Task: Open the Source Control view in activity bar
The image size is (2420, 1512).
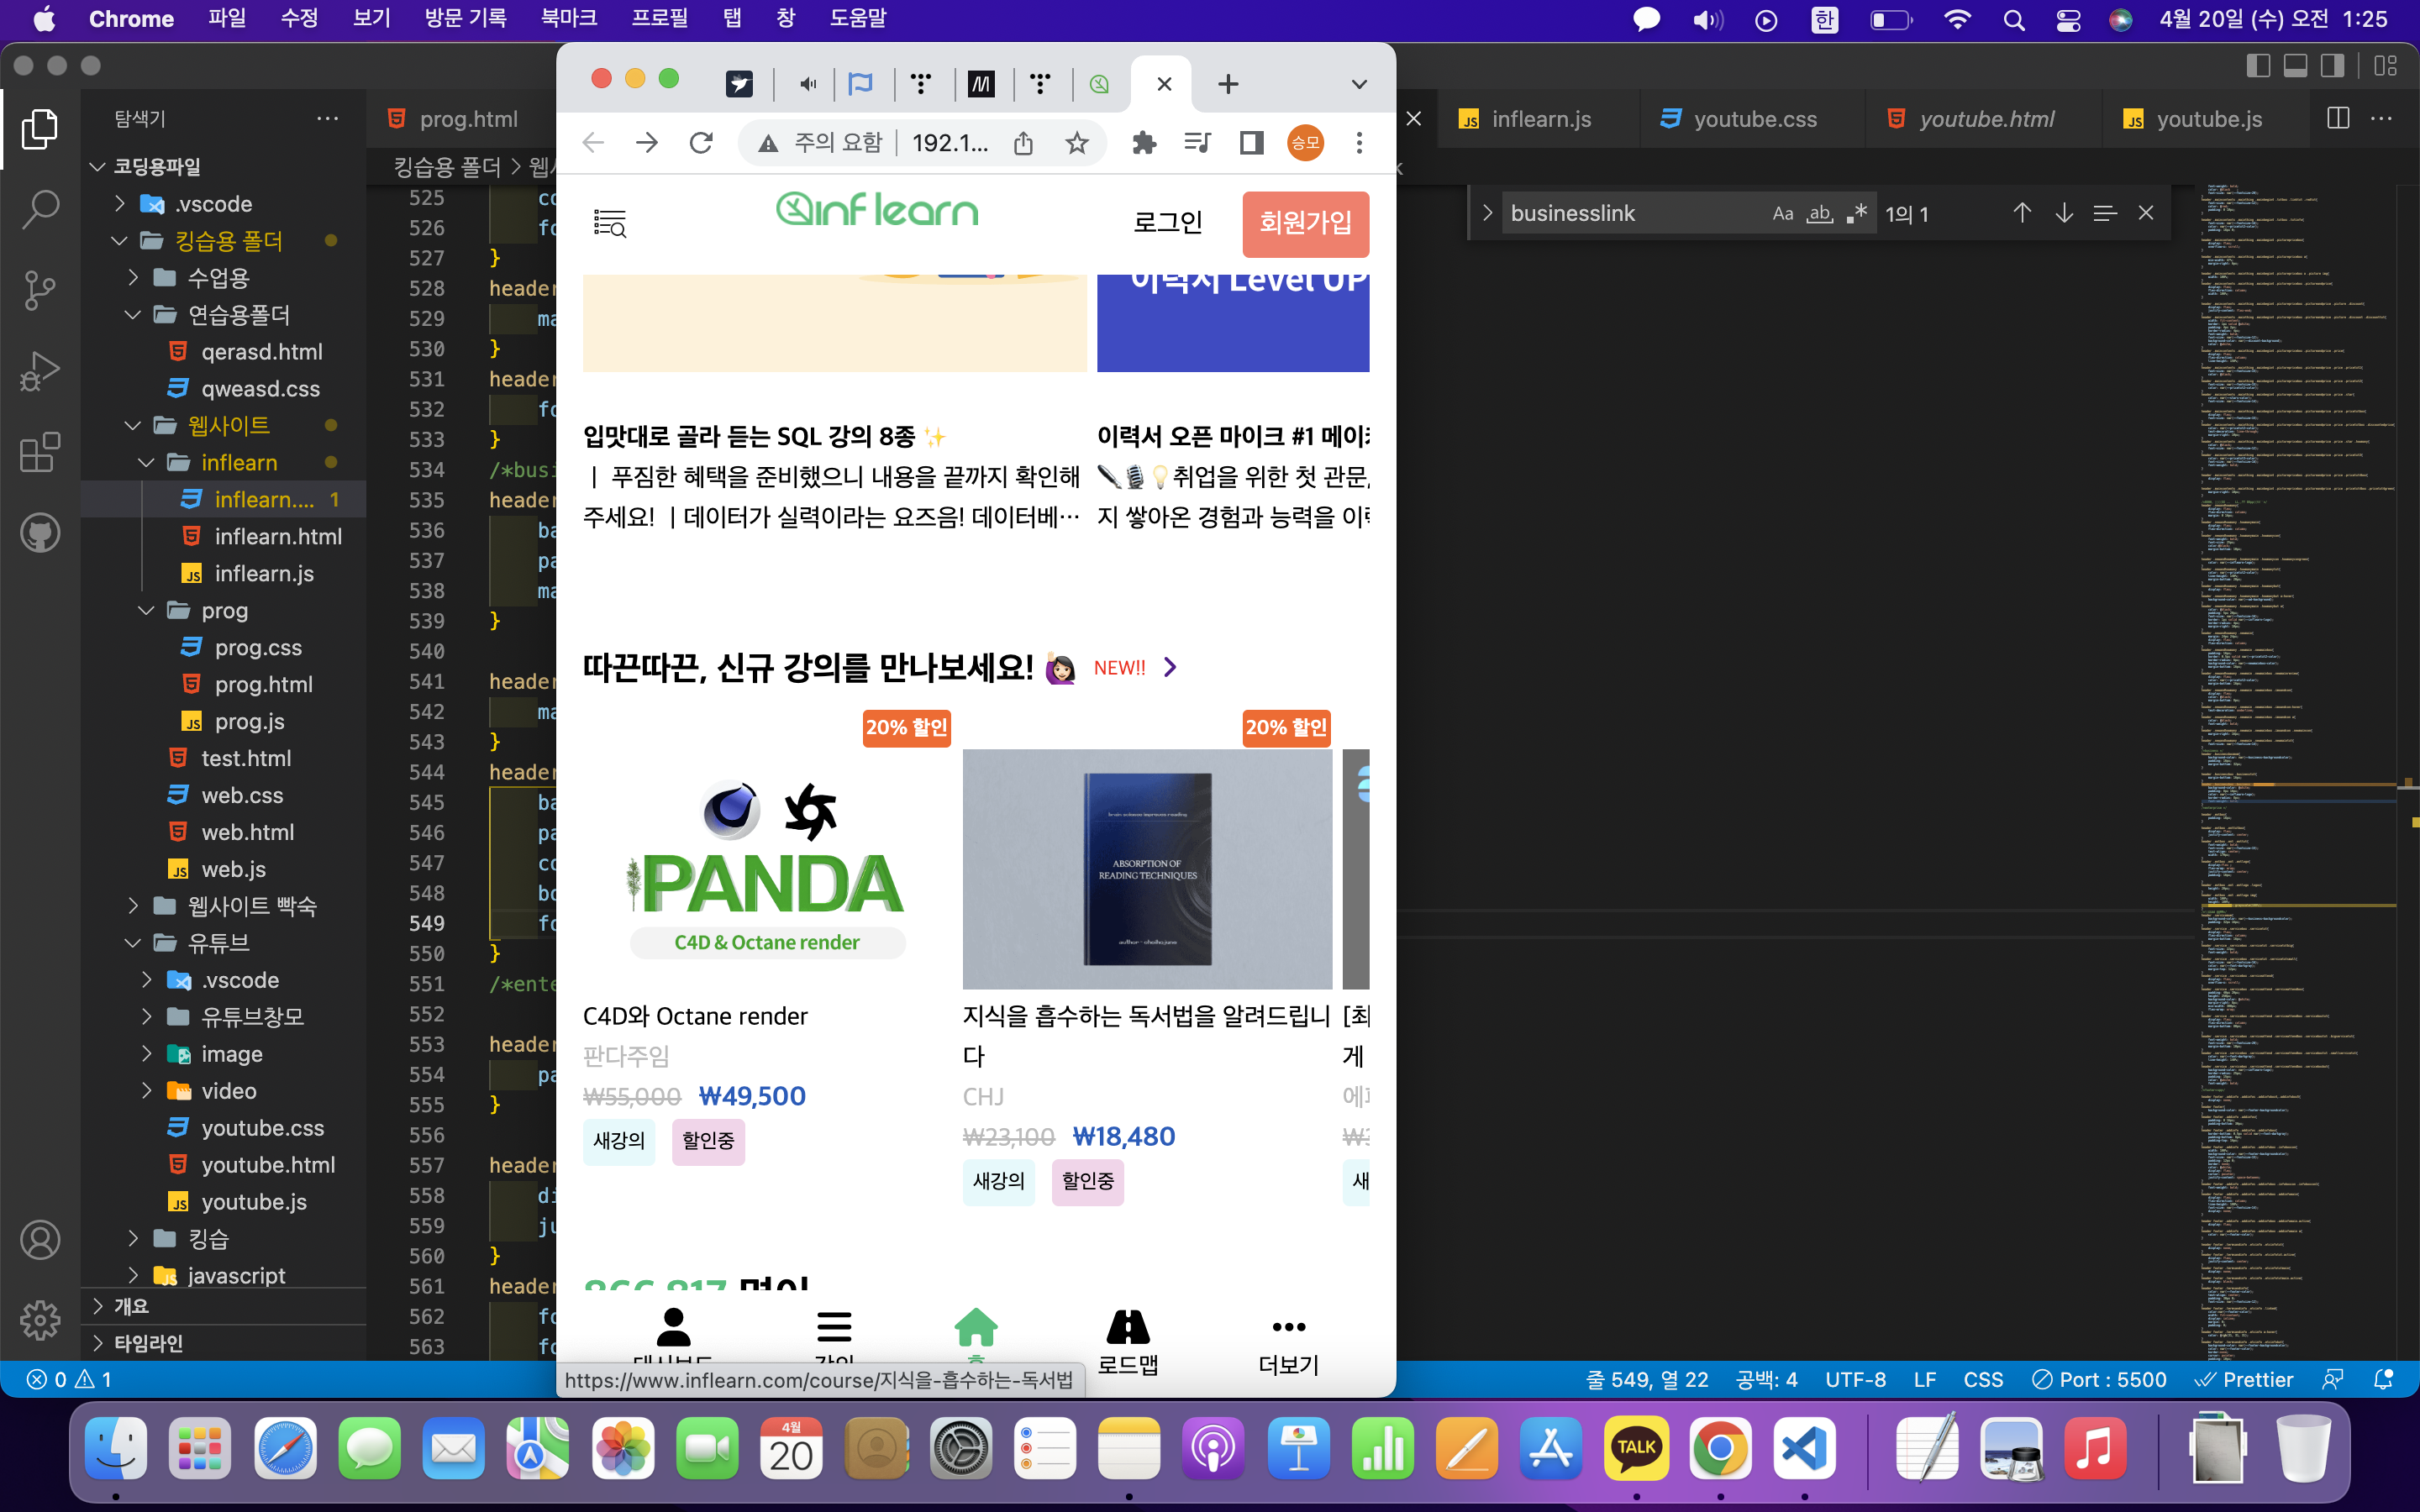Action: coord(40,290)
